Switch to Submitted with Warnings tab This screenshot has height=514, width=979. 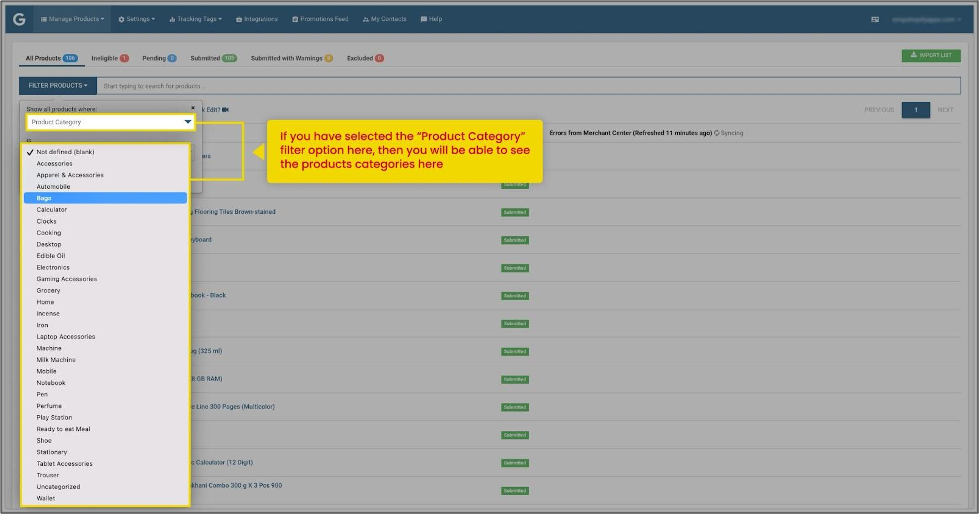point(292,58)
